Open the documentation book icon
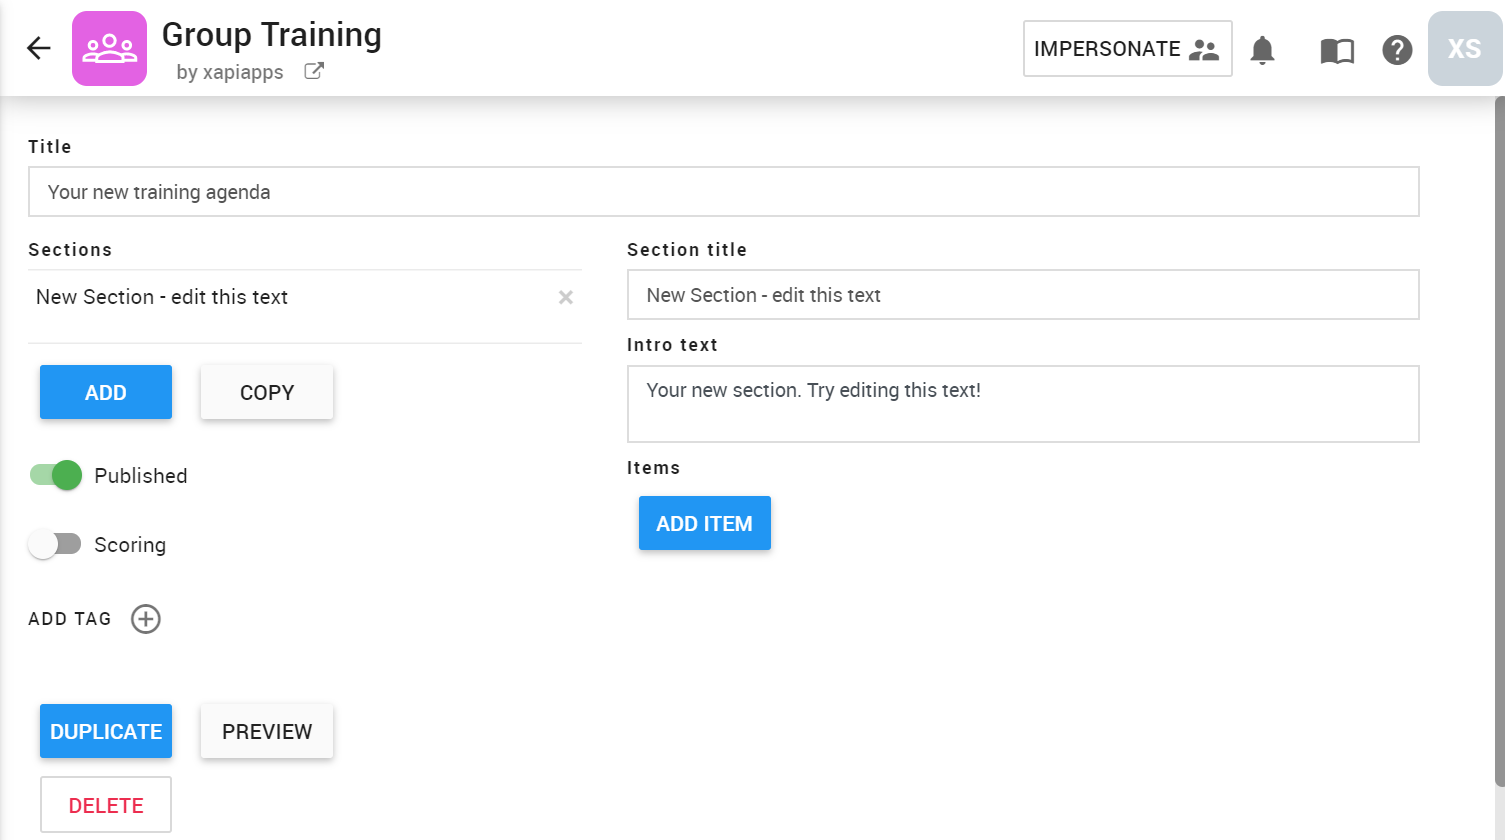This screenshot has height=840, width=1505. coord(1337,50)
